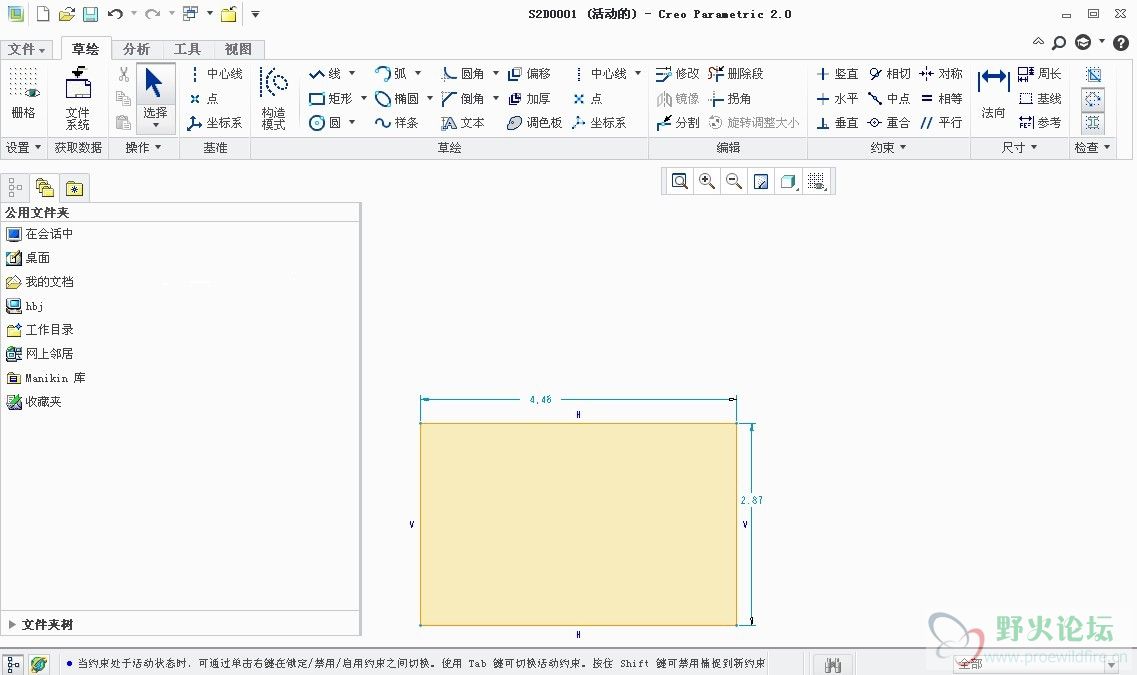The height and width of the screenshot is (675, 1137).
Task: Click the Offset (偏移) tool
Action: coord(529,73)
